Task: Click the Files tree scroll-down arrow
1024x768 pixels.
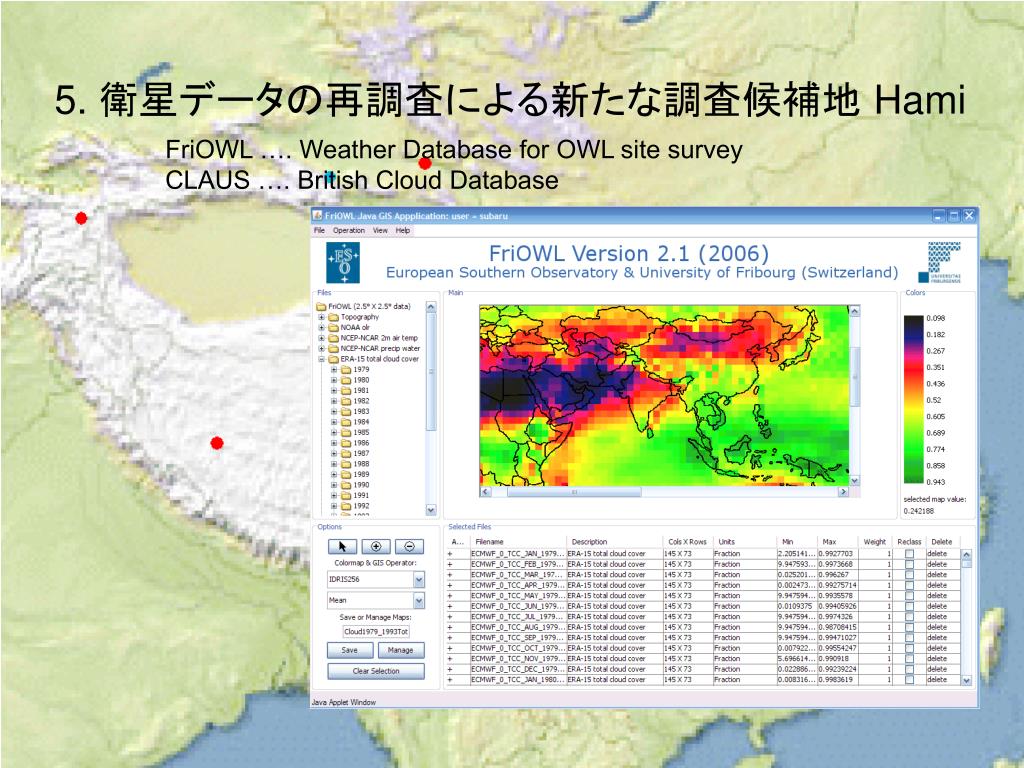Action: click(431, 510)
